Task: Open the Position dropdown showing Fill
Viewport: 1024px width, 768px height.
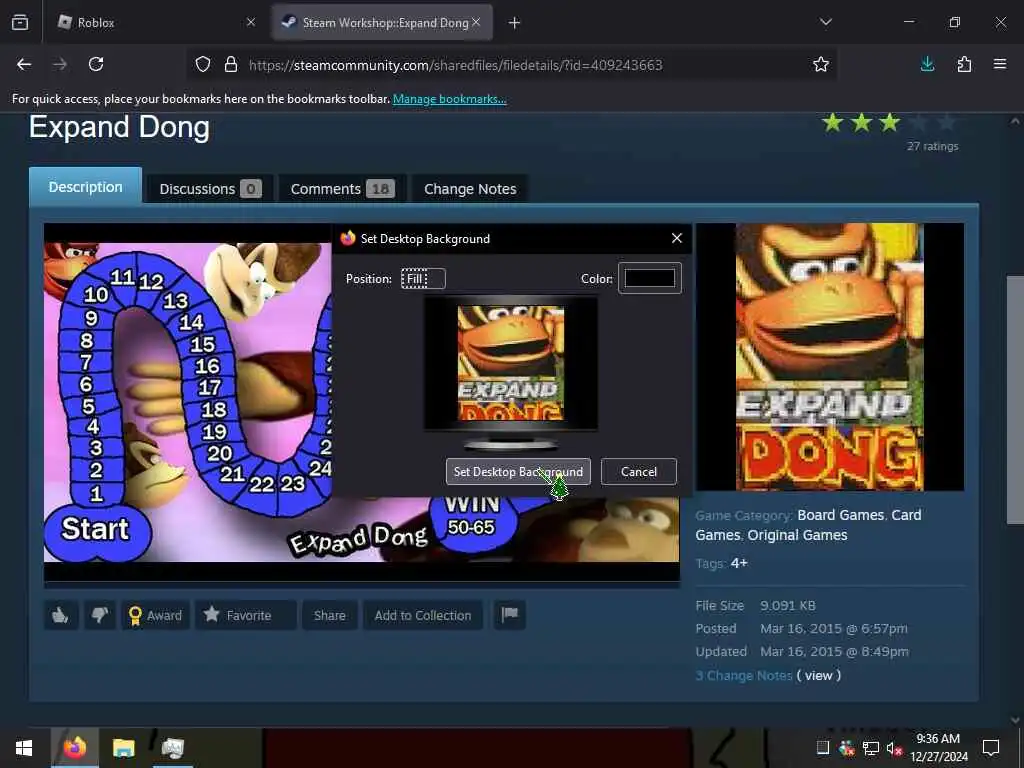Action: (423, 279)
